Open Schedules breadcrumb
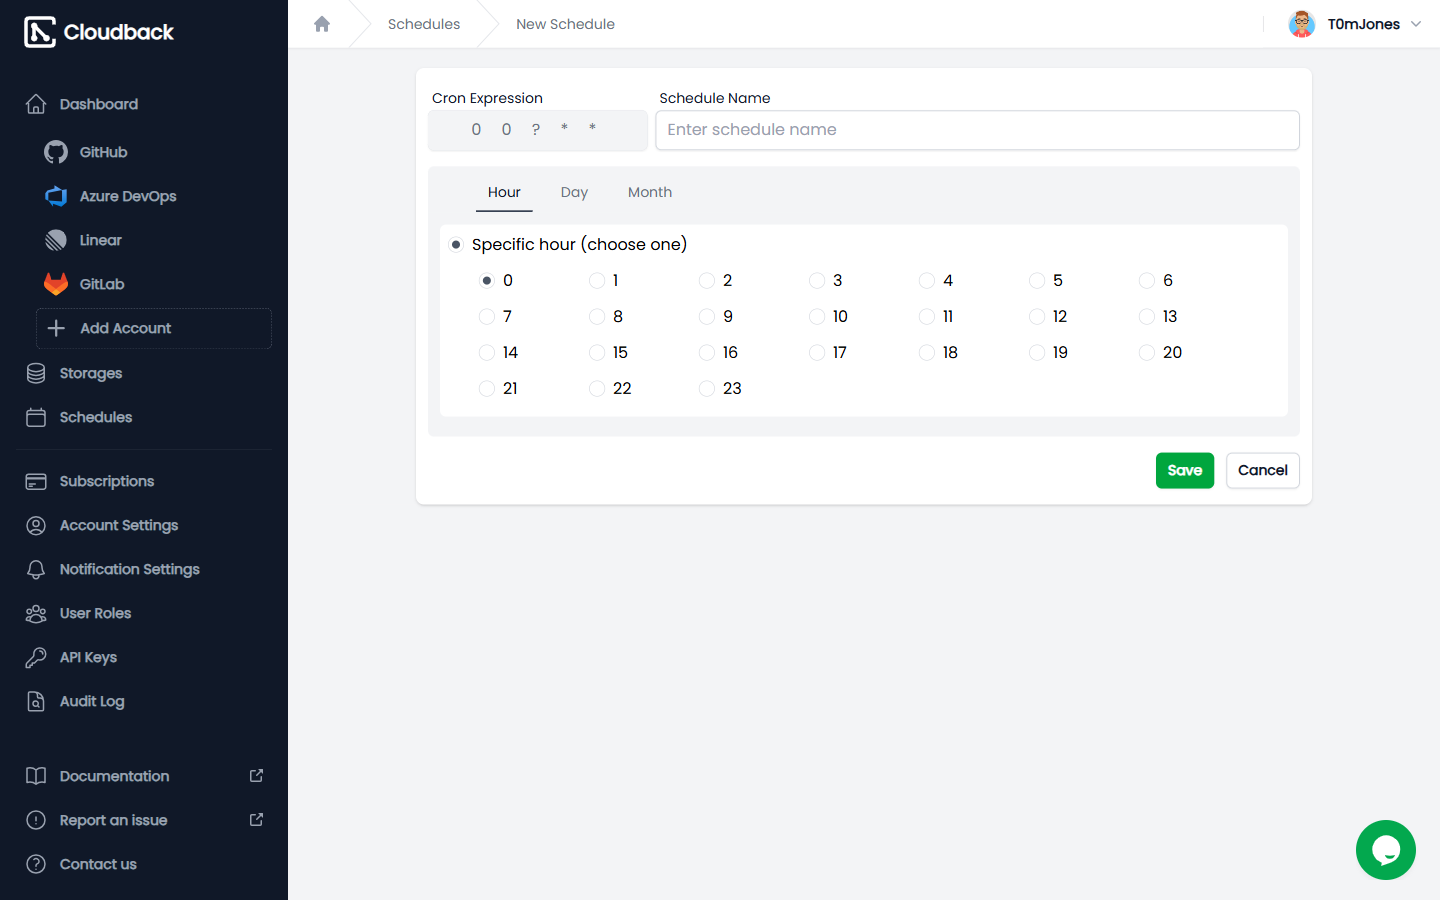The height and width of the screenshot is (900, 1440). tap(424, 24)
